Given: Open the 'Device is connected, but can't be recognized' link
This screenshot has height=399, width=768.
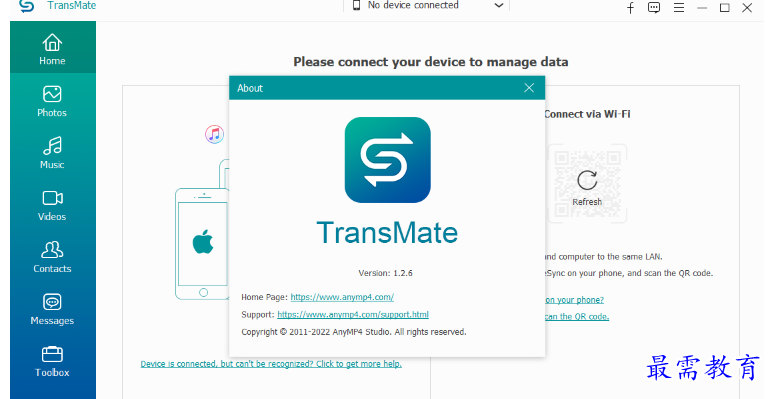Looking at the screenshot, I should tap(271, 364).
